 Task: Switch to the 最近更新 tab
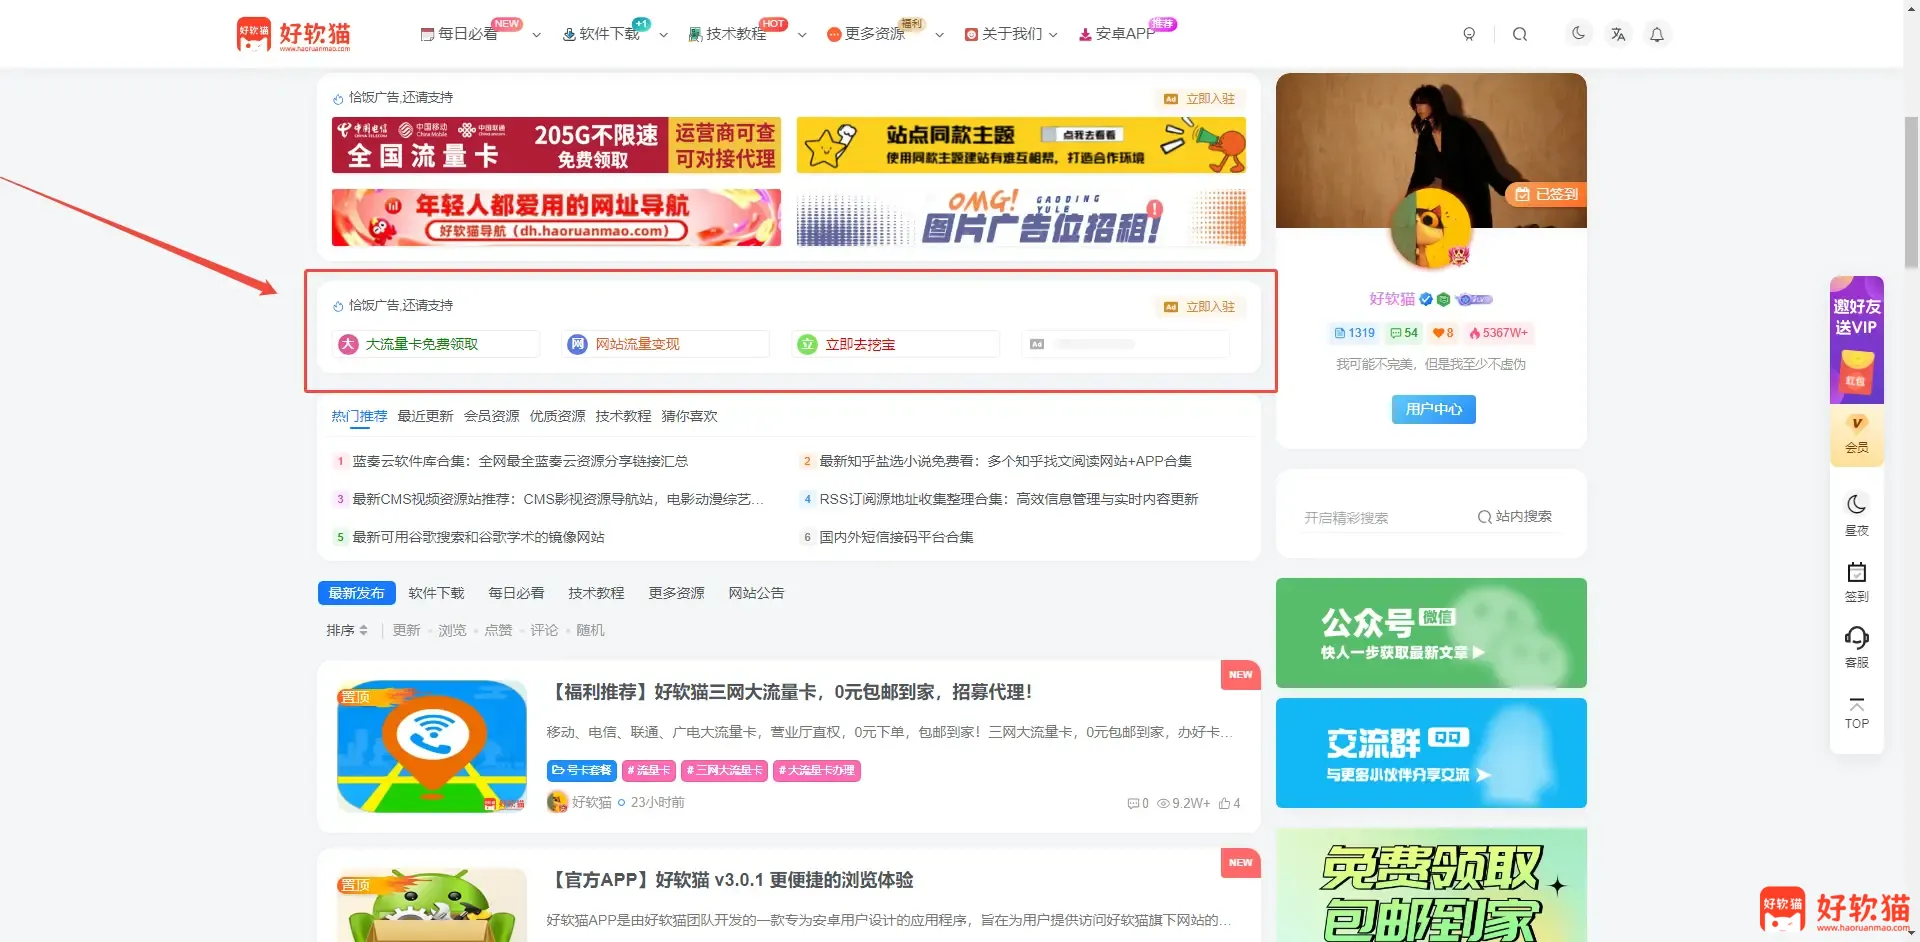(425, 416)
